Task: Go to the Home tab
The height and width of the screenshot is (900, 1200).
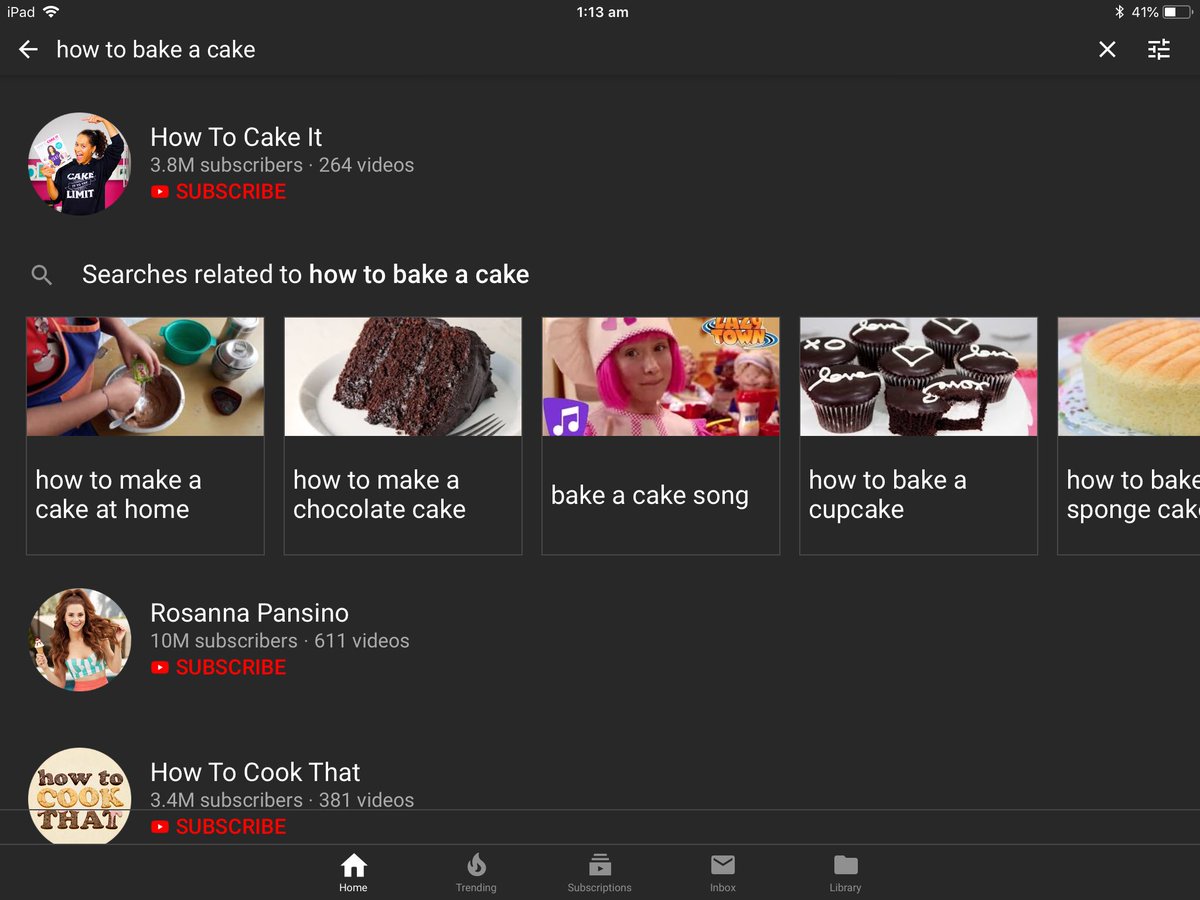Action: coord(353,873)
